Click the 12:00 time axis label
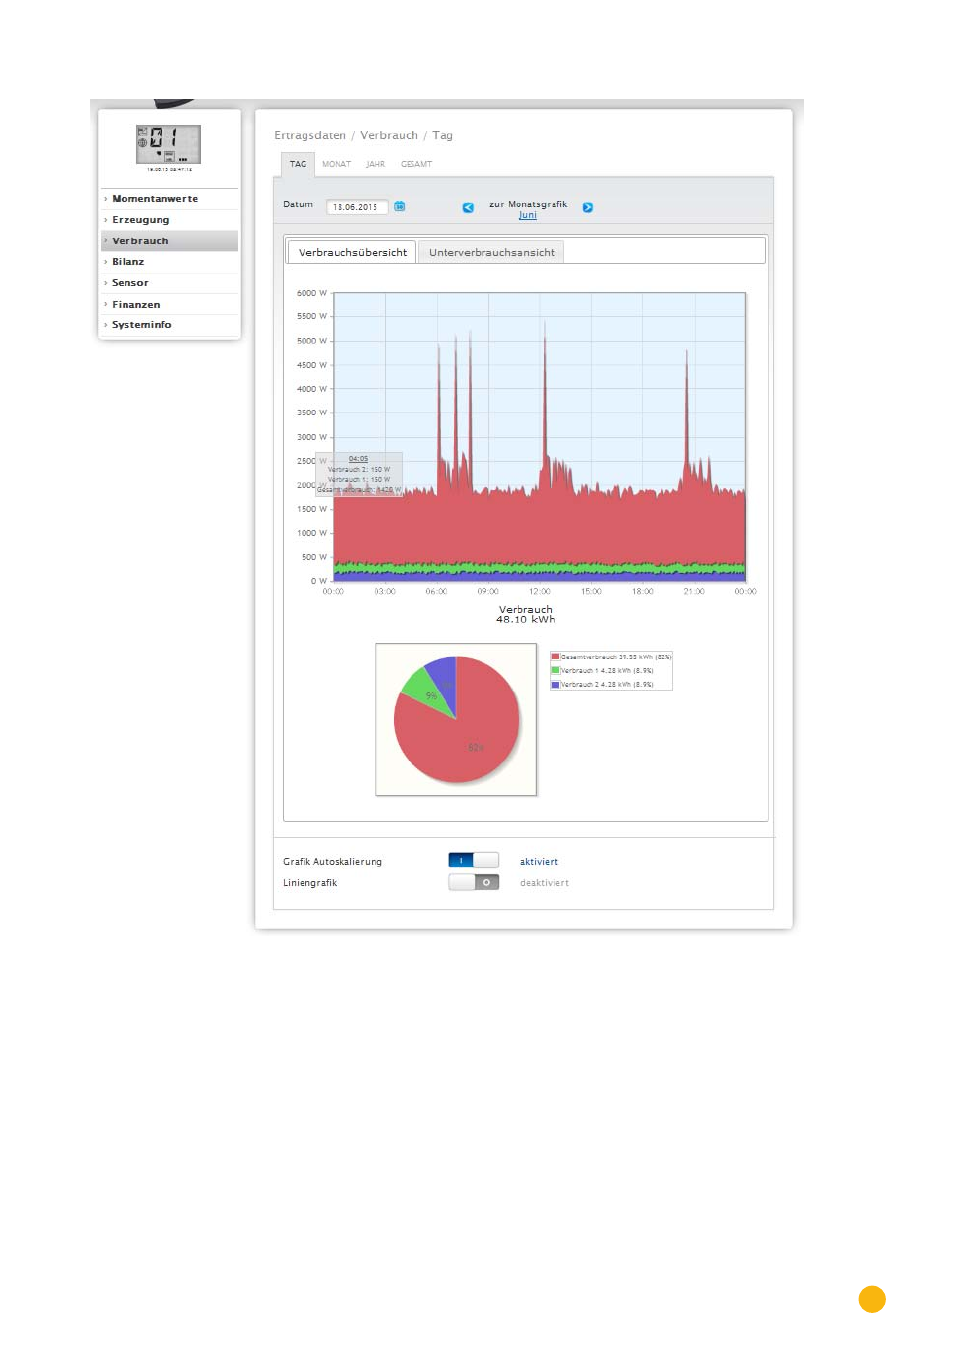 539,592
